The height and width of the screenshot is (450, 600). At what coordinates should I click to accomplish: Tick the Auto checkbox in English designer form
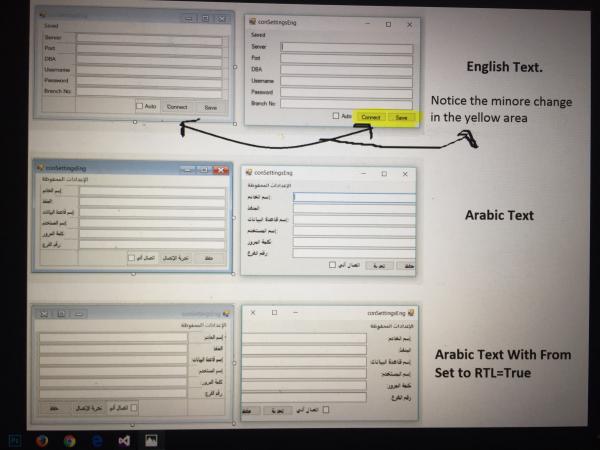click(x=139, y=106)
